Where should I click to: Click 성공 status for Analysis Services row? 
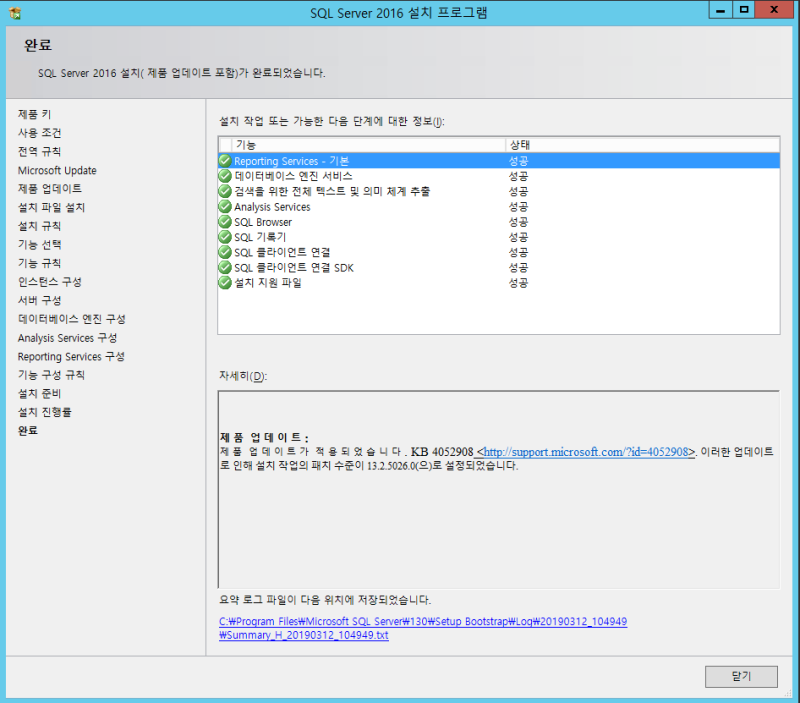(x=518, y=207)
